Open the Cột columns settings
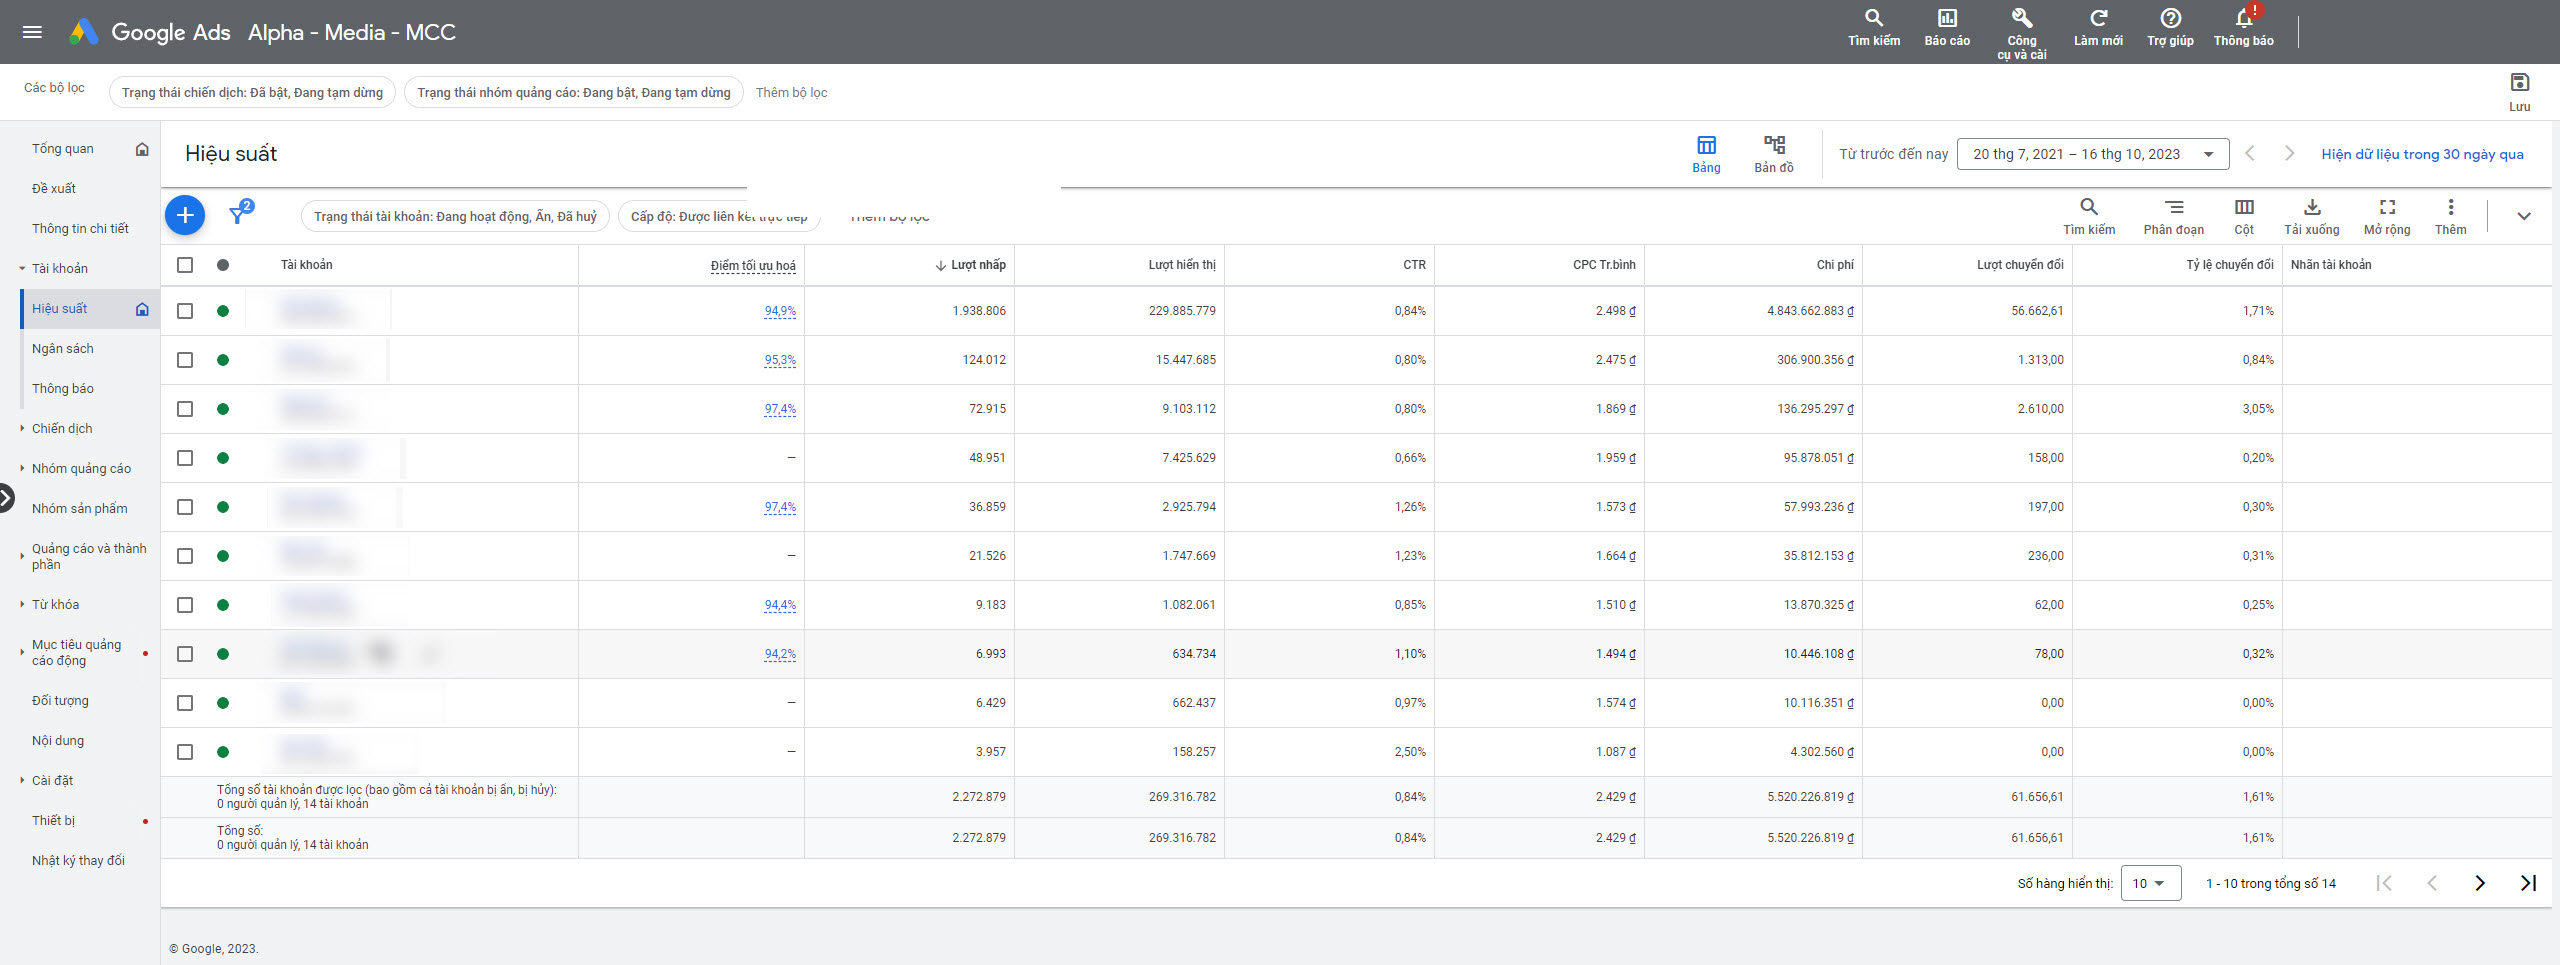Screen dimensions: 2560x965 click(2244, 215)
